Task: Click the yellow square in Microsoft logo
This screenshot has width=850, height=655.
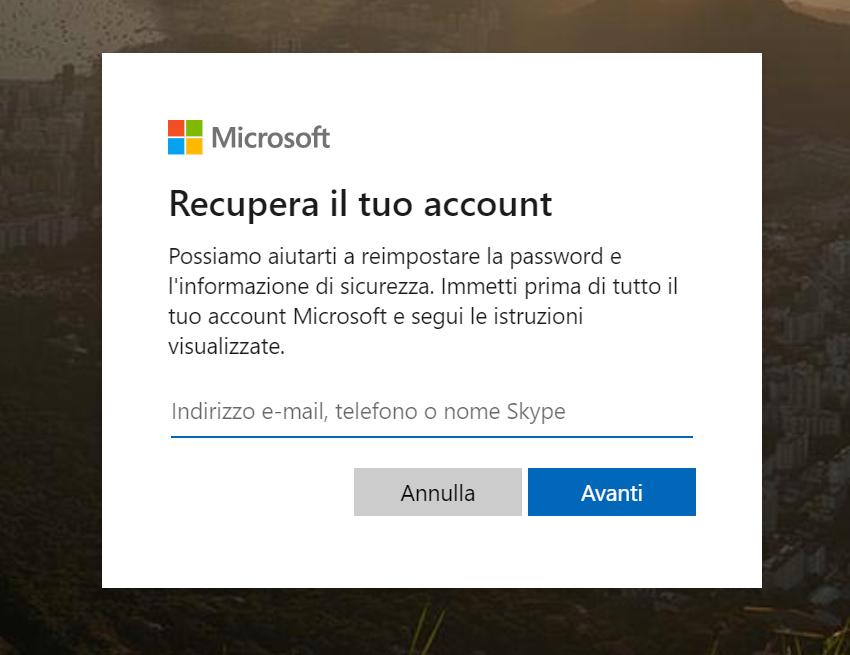Action: coord(194,146)
